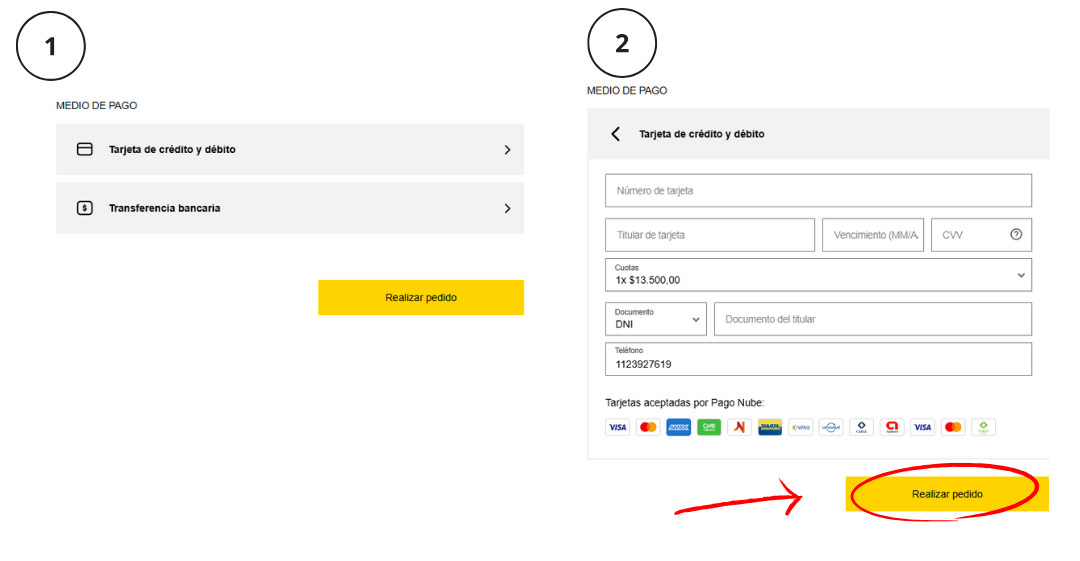This screenshot has width=1080, height=561.
Task: Click the circled Realizar pedido button
Action: (x=947, y=494)
